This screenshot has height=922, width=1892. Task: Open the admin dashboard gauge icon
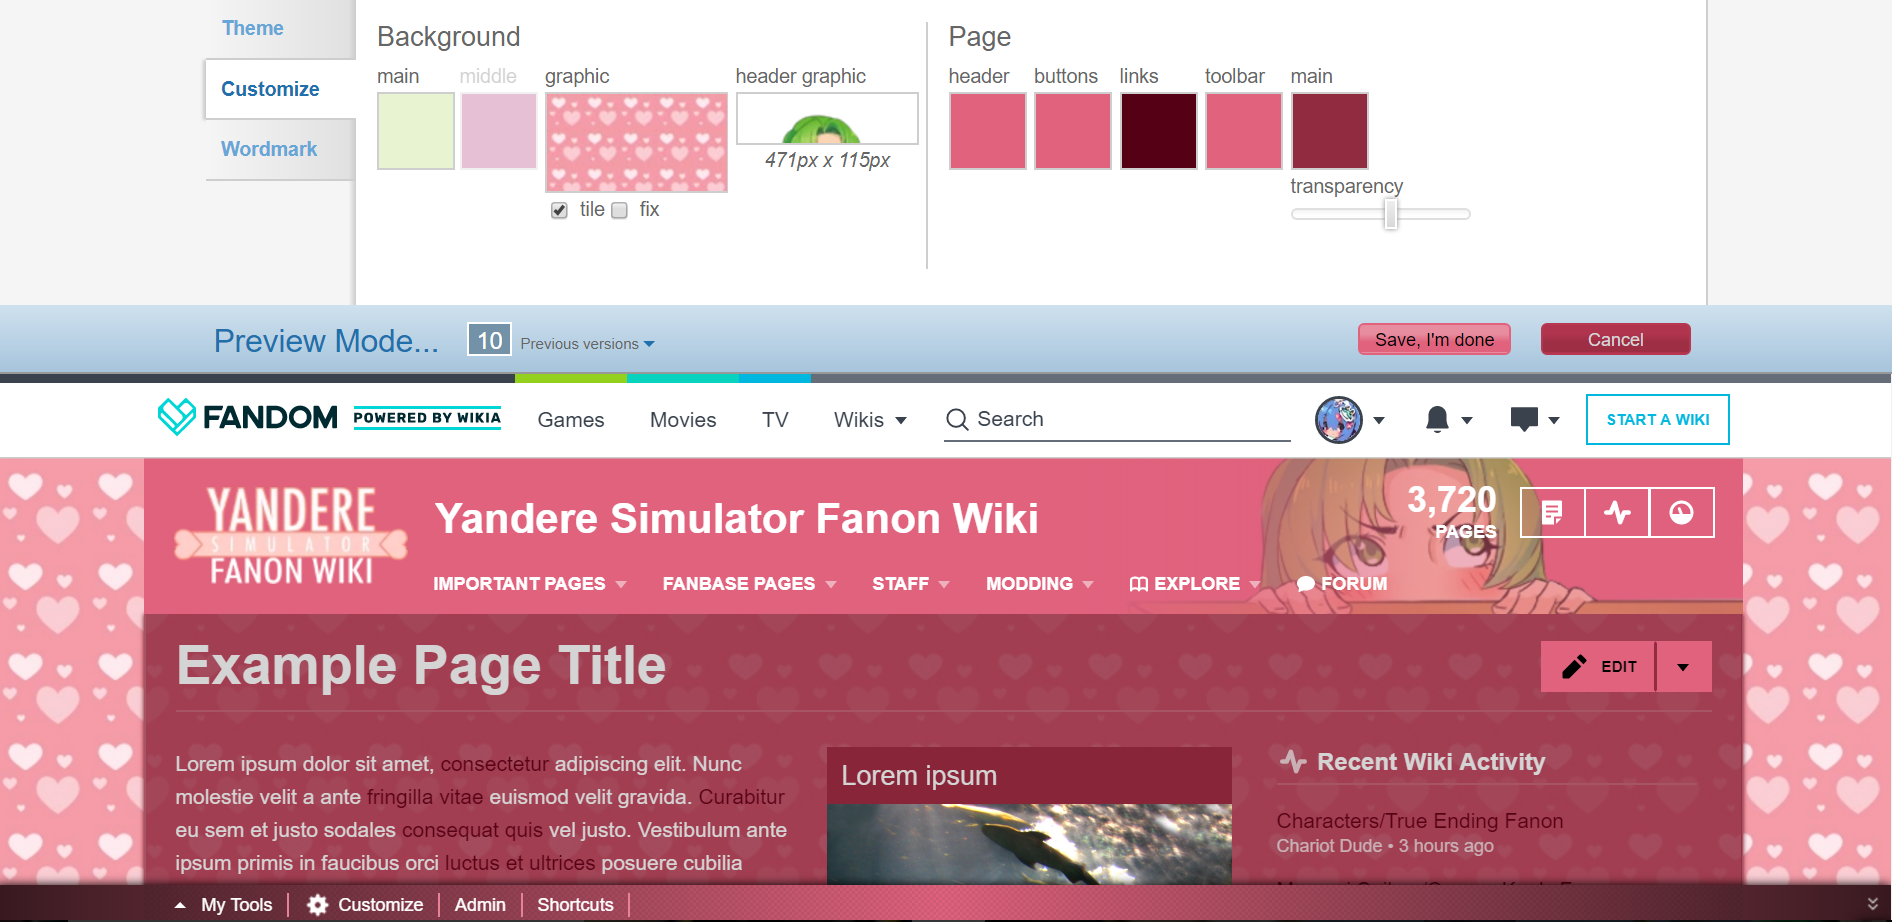pos(1682,512)
